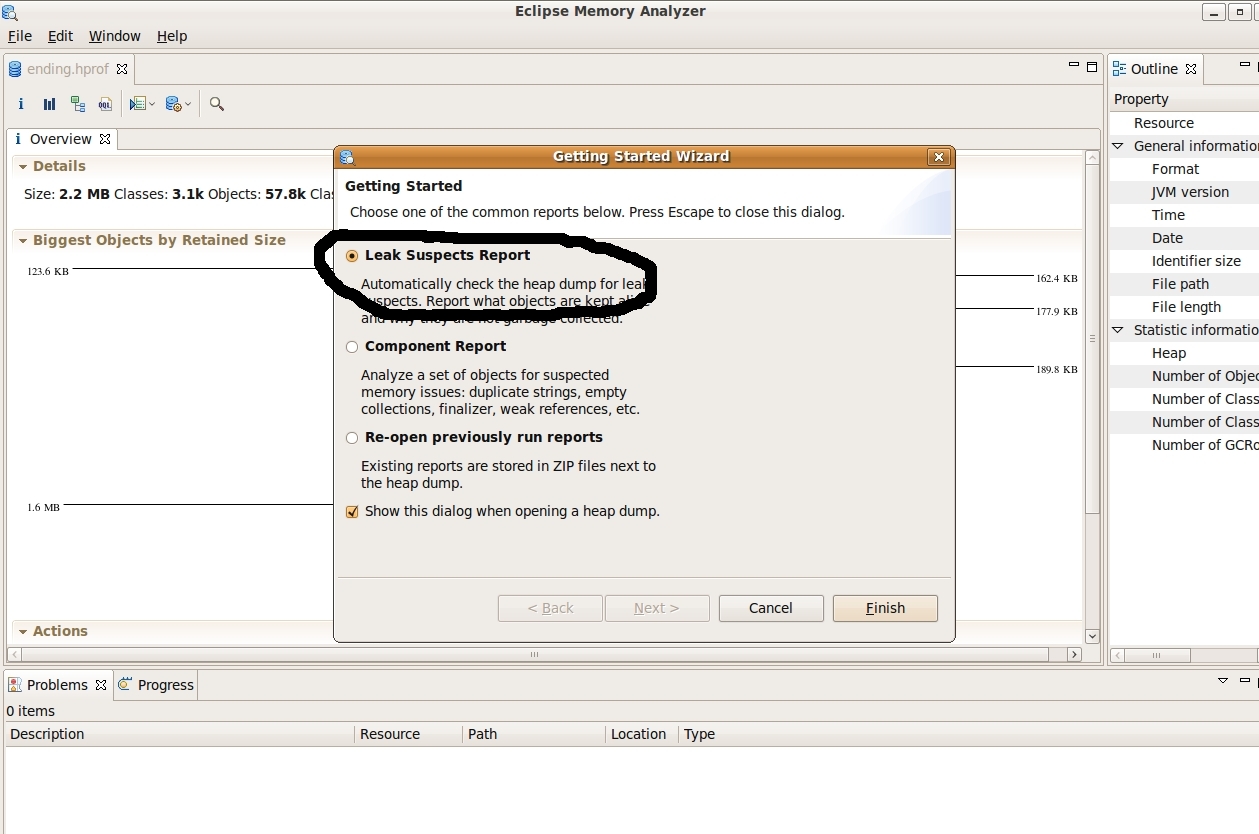Switch to the Progress tab

coord(156,685)
